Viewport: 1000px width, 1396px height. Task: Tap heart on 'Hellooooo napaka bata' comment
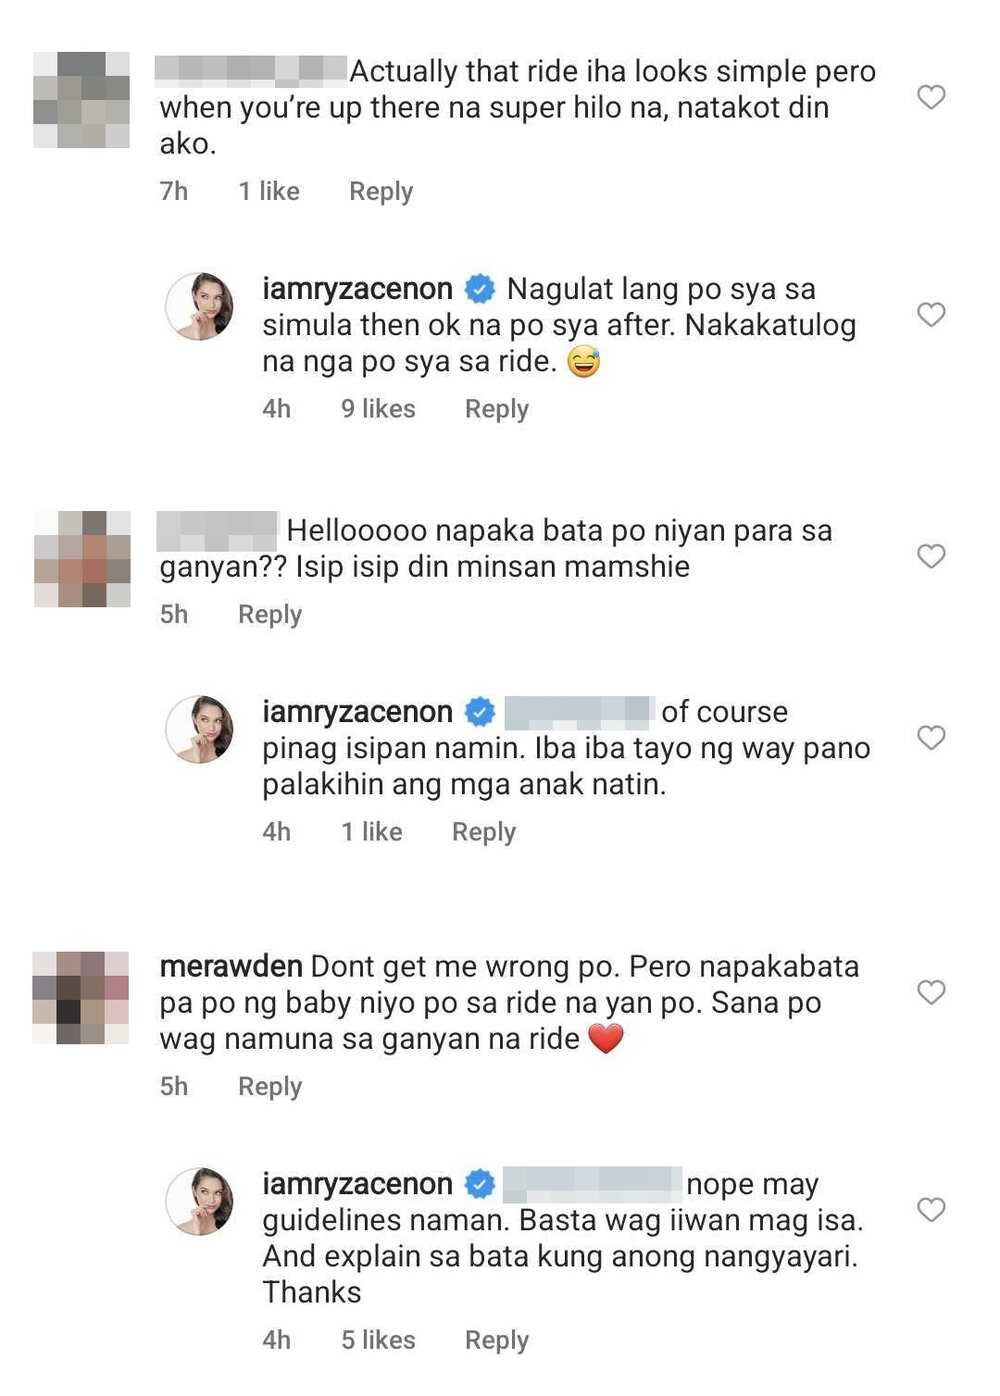point(931,556)
